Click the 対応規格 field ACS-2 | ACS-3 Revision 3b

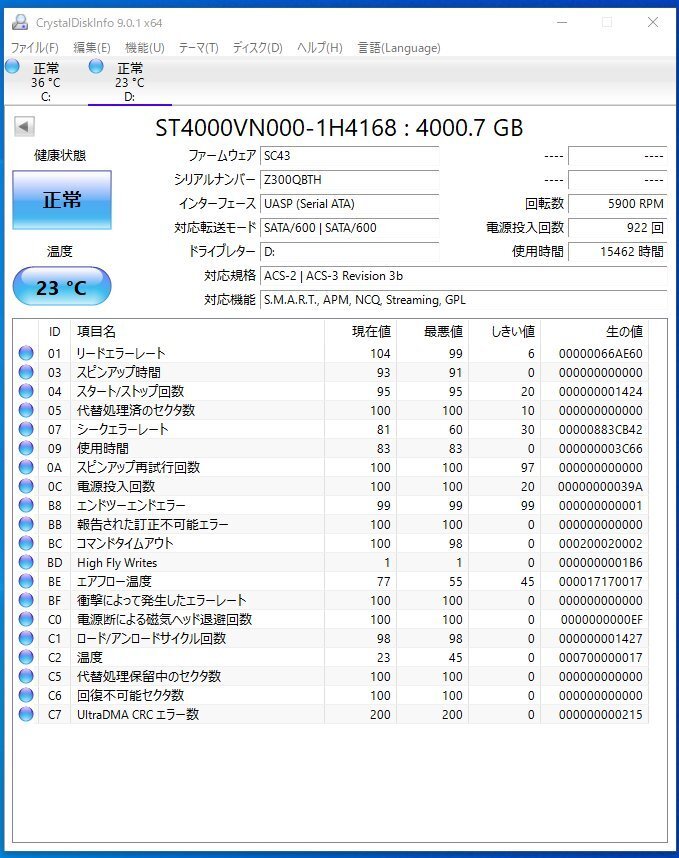pos(463,276)
